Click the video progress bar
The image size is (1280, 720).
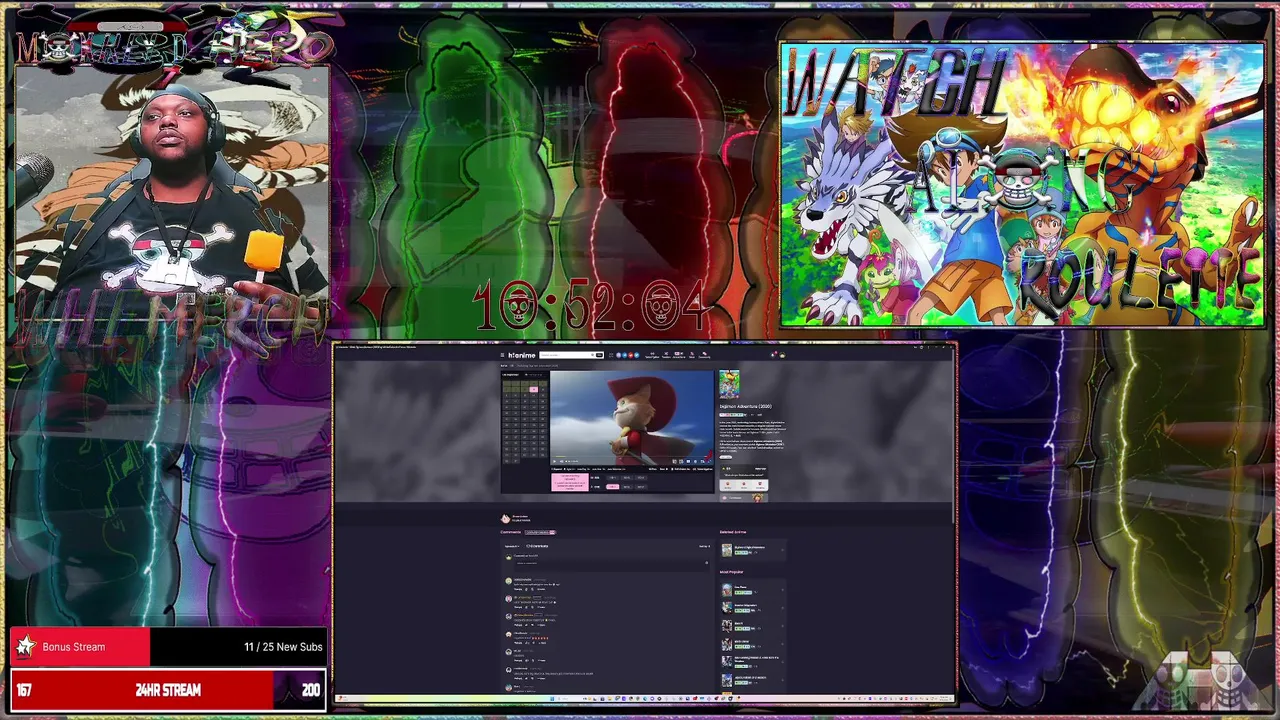pos(632,457)
